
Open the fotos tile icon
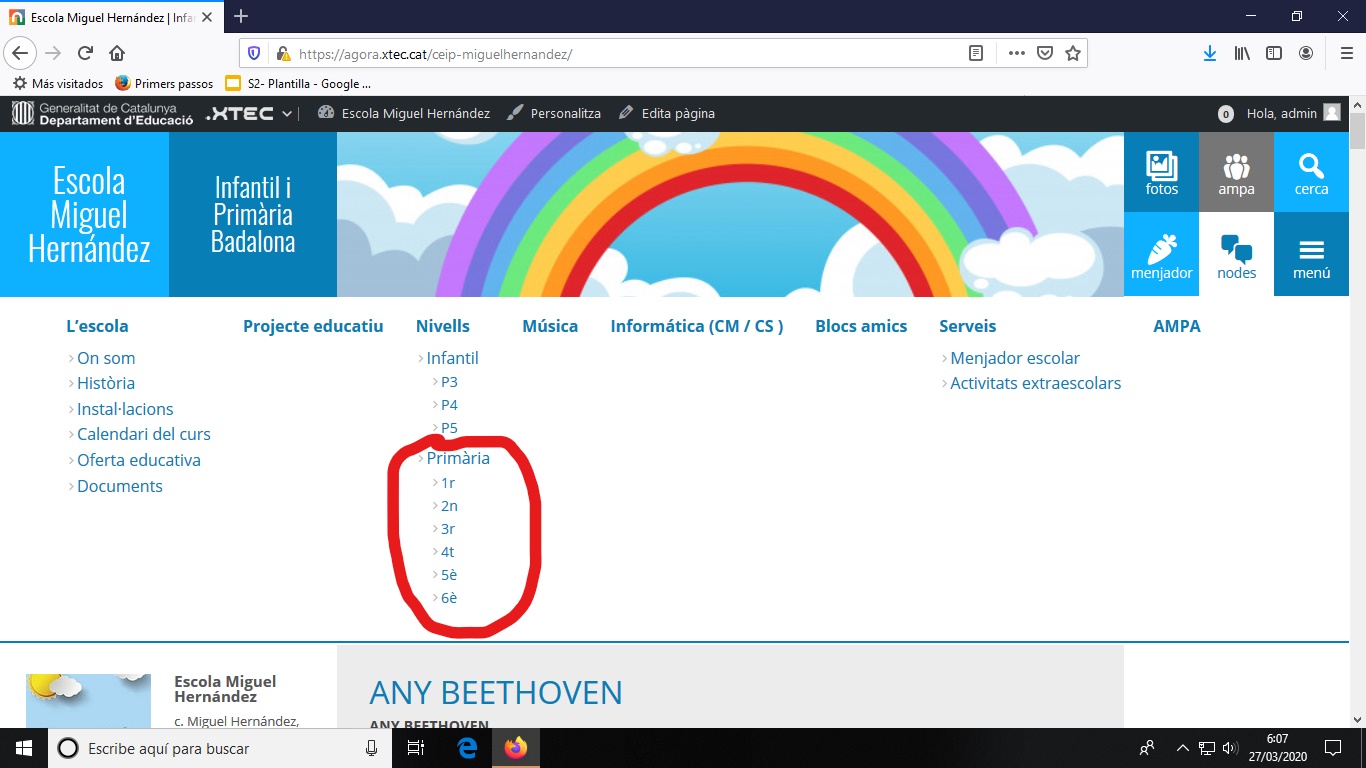click(1161, 172)
